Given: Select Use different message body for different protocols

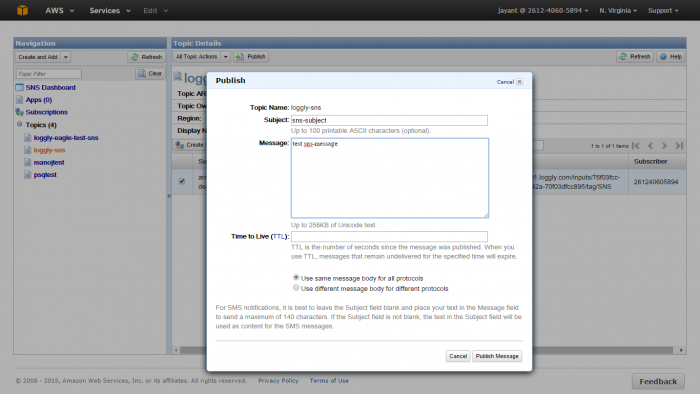Looking at the screenshot, I should pos(296,288).
